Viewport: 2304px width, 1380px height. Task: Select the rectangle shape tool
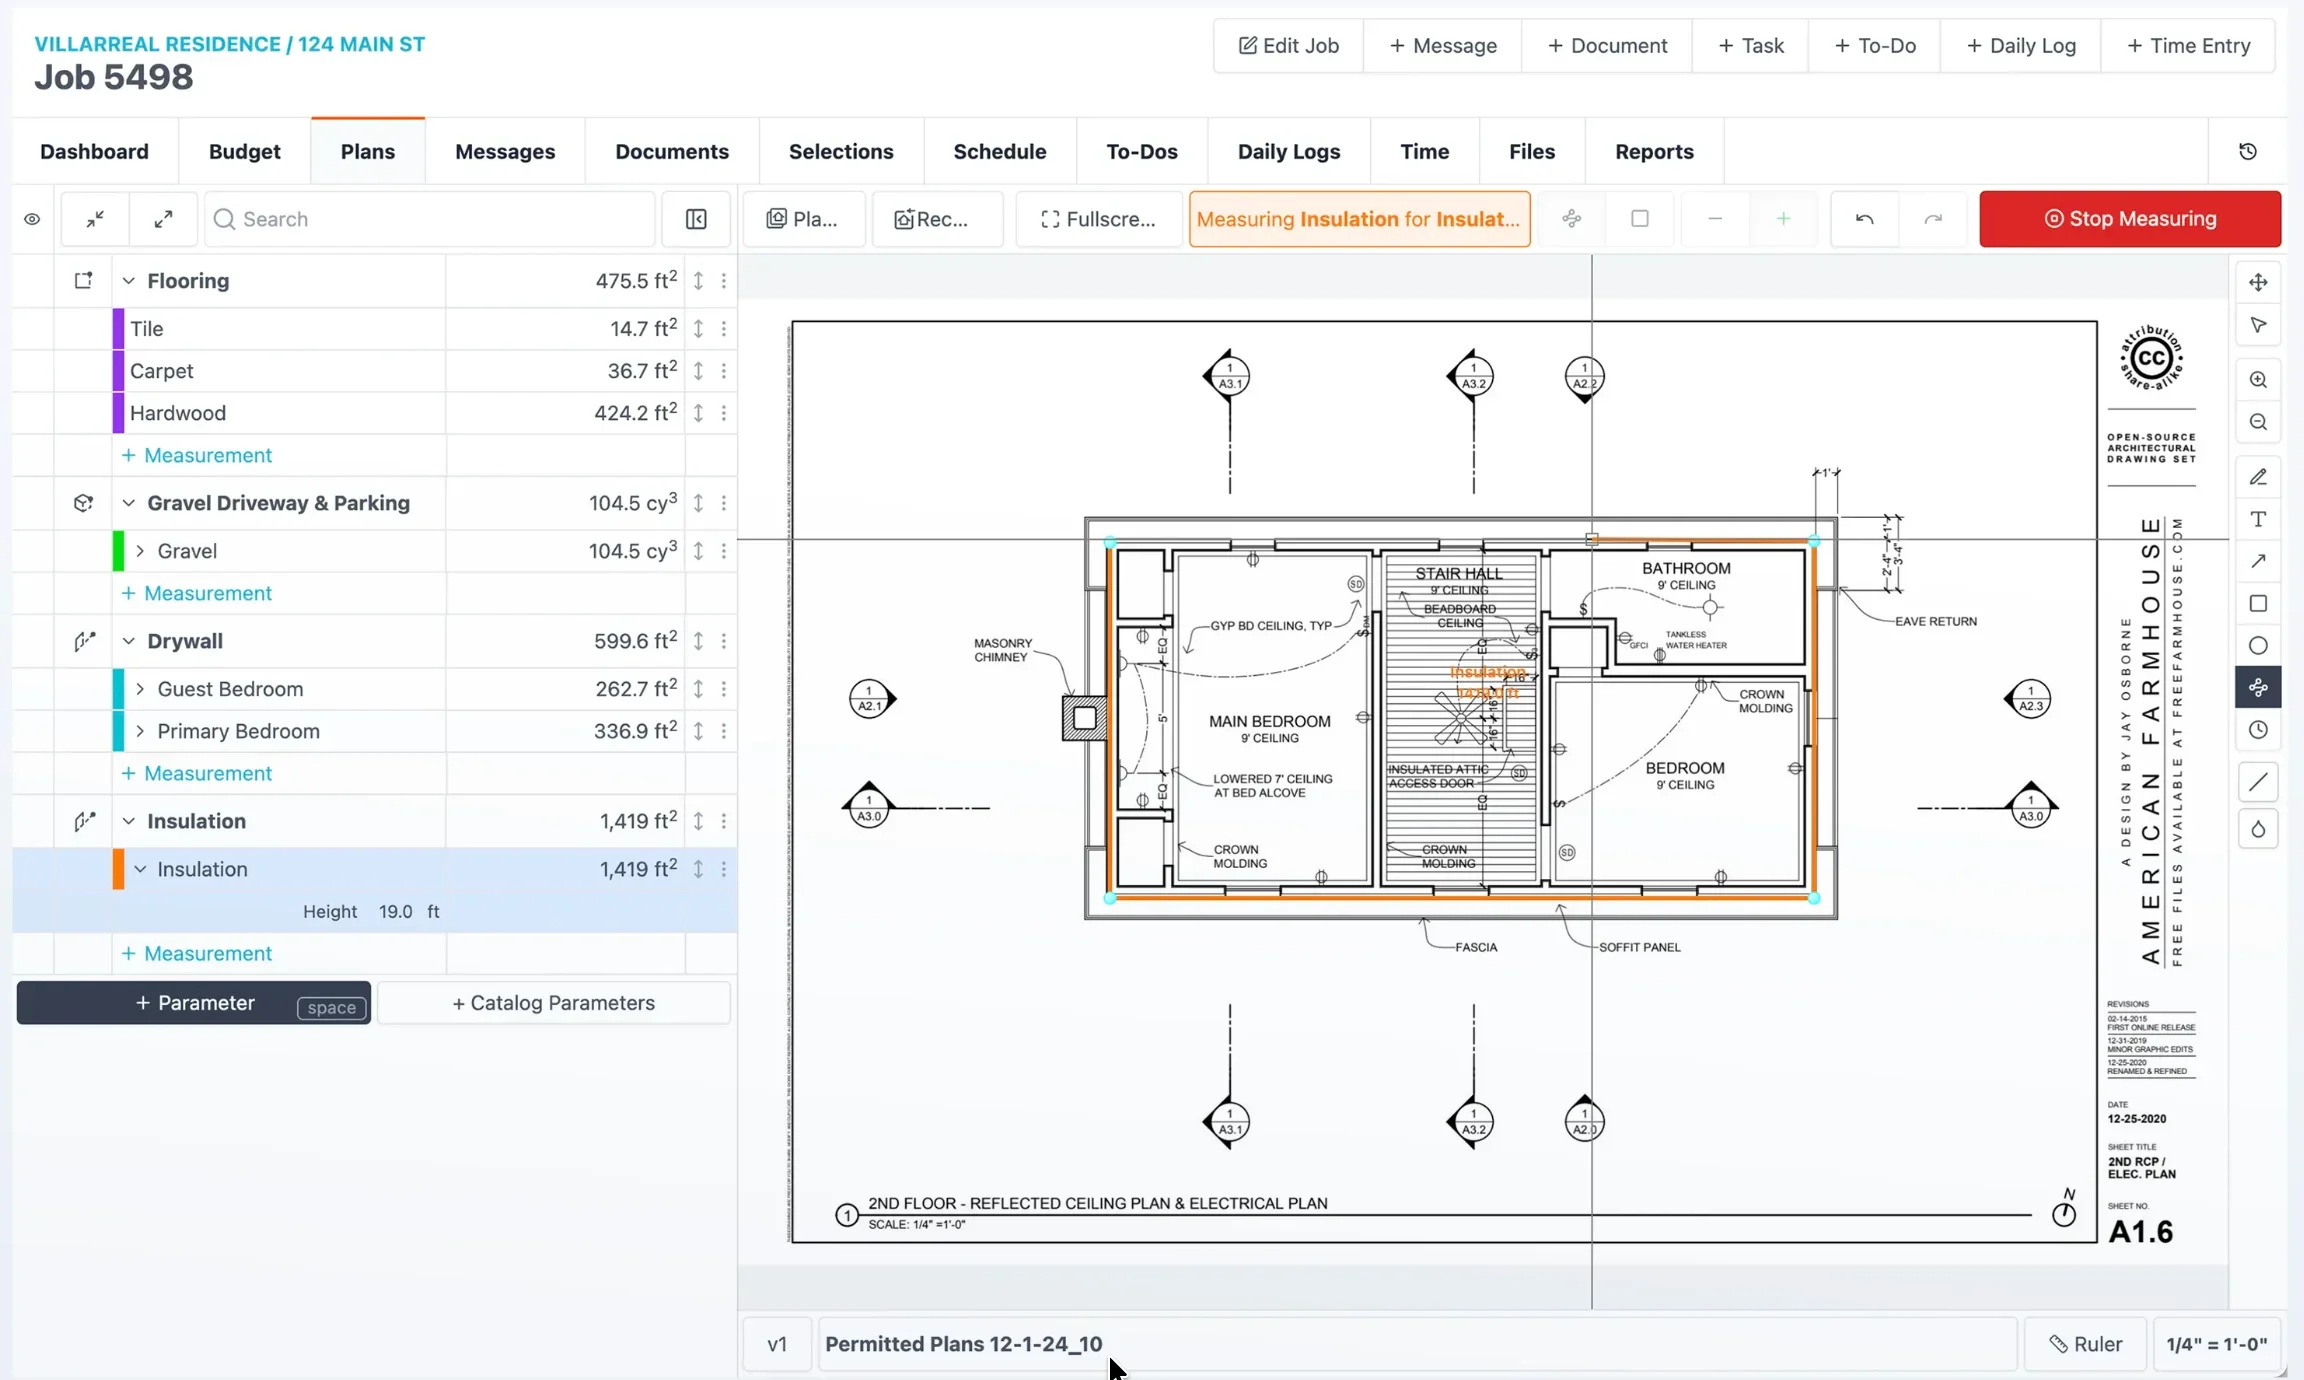[2258, 603]
